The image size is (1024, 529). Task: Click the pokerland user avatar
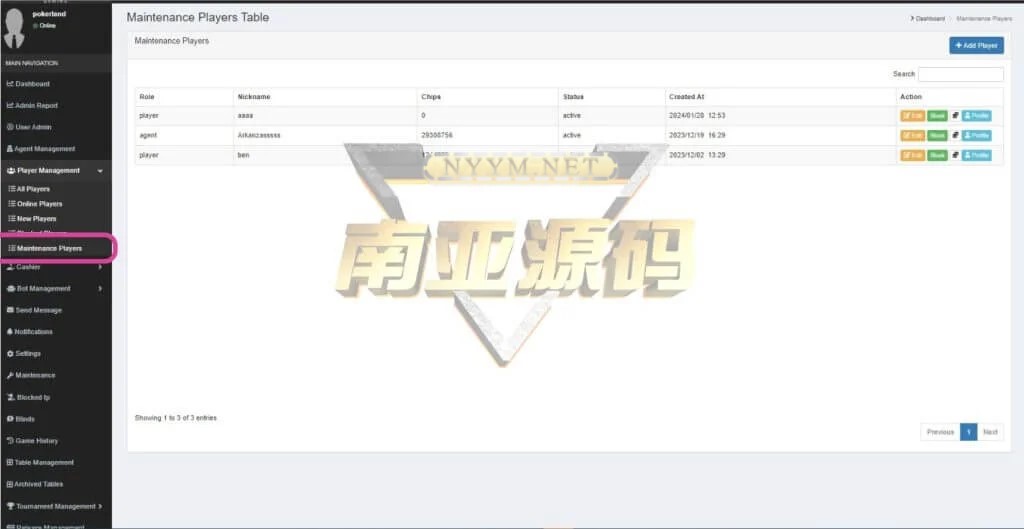pyautogui.click(x=15, y=28)
